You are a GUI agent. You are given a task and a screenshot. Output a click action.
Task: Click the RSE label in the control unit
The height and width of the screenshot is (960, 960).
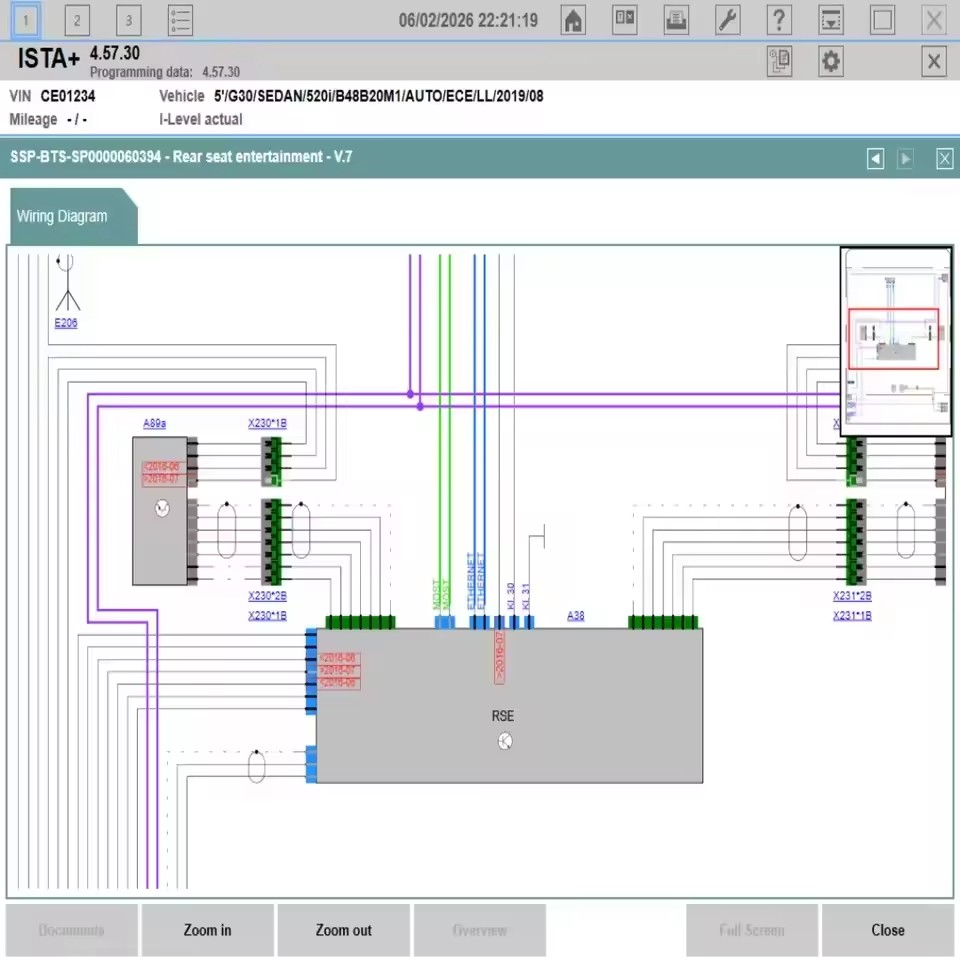503,716
